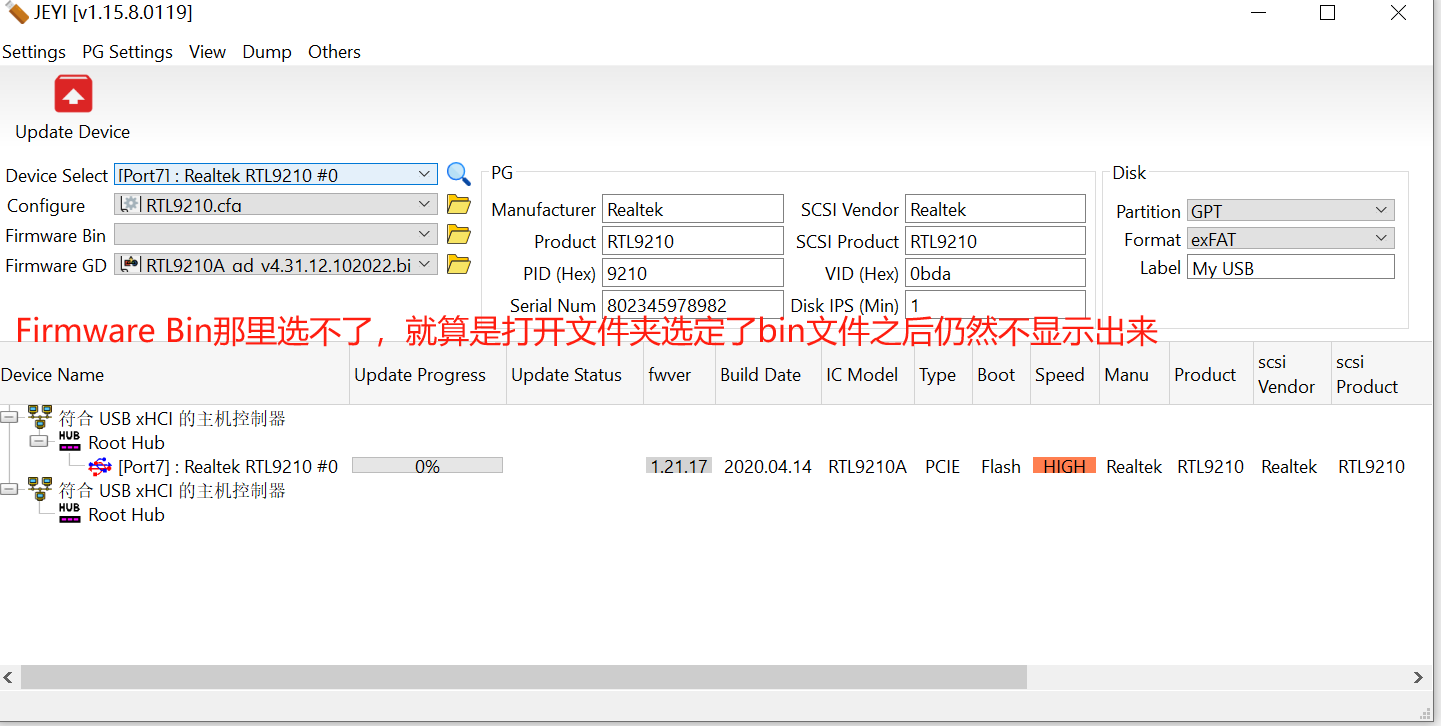Click the Type column header
Screen dimensions: 1441x726
[x=943, y=374]
